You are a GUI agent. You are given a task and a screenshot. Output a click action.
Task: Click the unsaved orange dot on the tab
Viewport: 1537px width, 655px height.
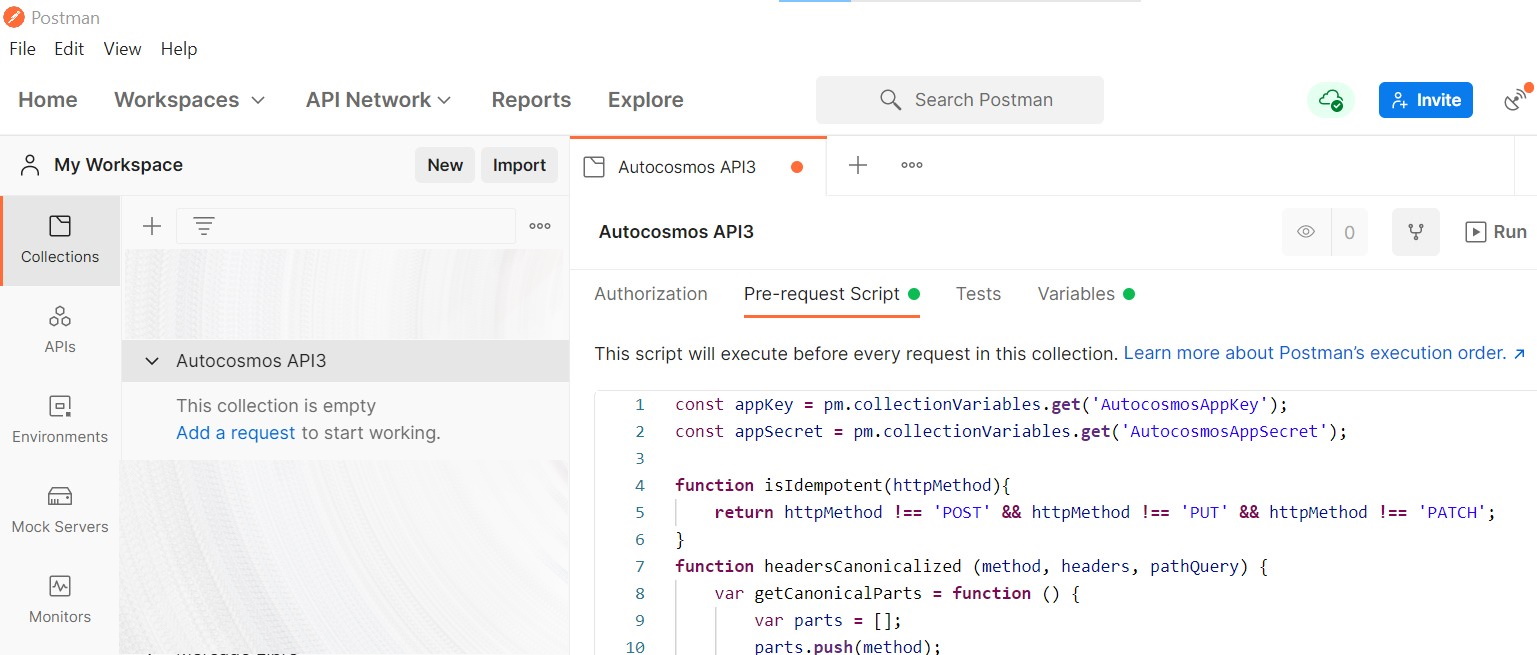pyautogui.click(x=797, y=167)
